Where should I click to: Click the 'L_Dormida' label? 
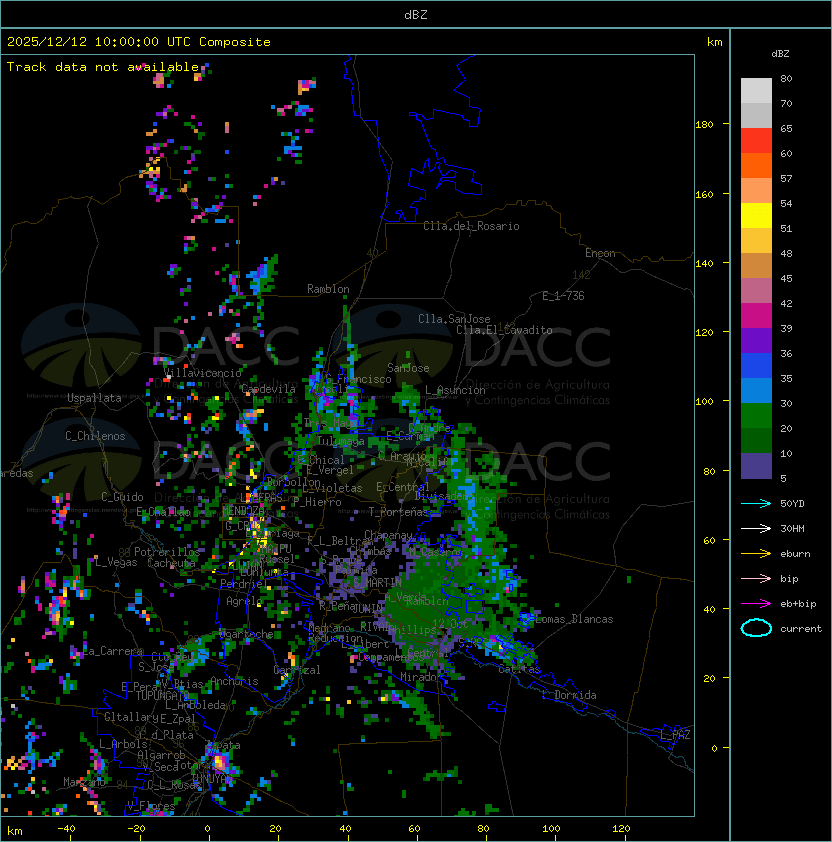click(569, 695)
